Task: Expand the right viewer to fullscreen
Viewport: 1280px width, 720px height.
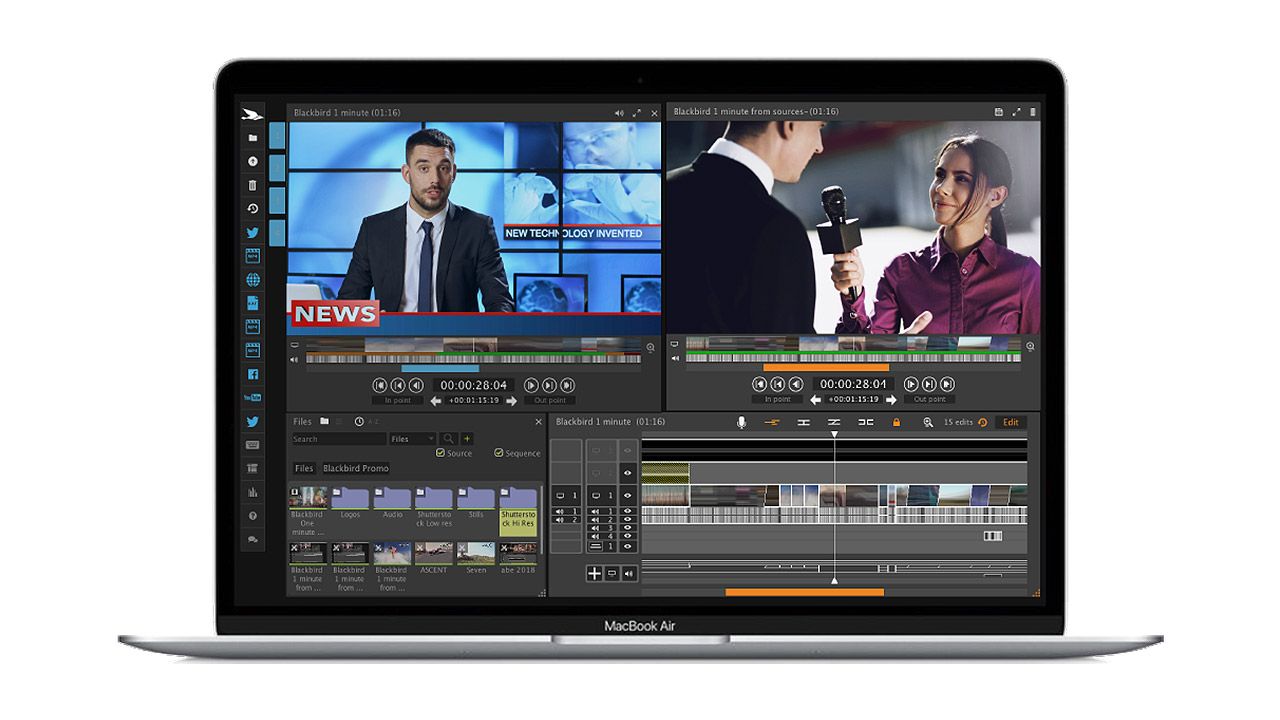Action: (1016, 112)
